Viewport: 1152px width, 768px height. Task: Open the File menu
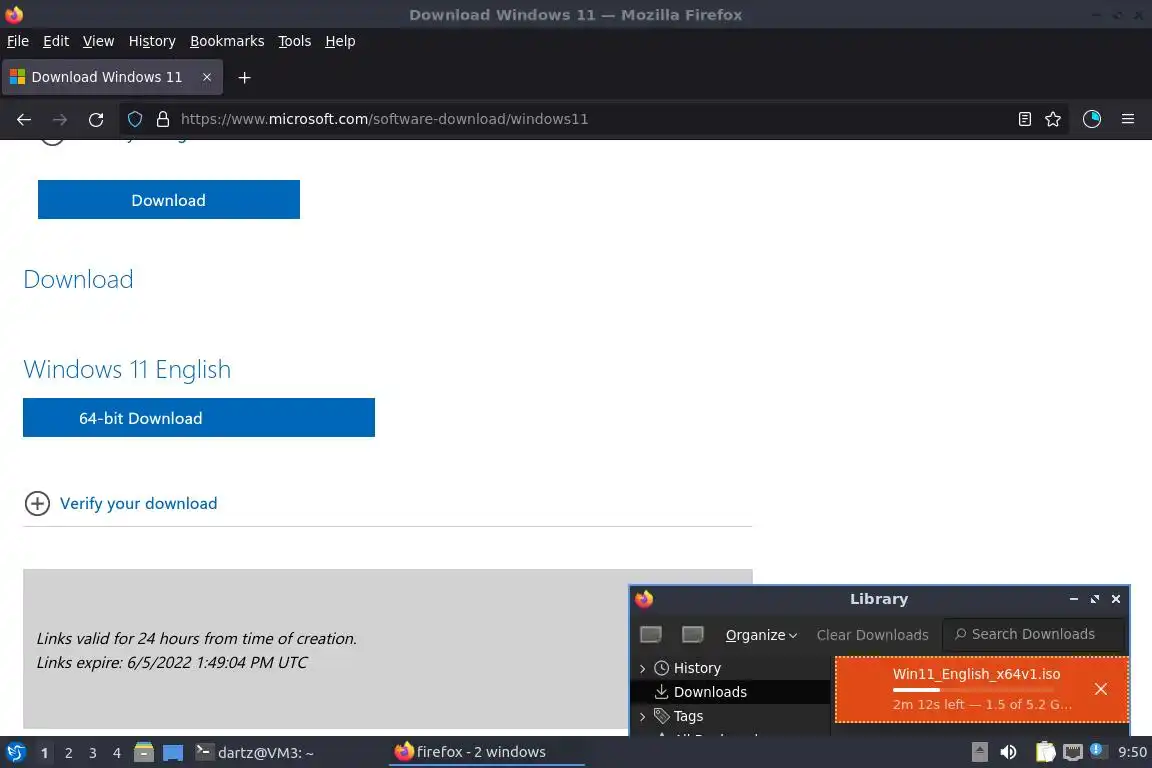coord(18,41)
